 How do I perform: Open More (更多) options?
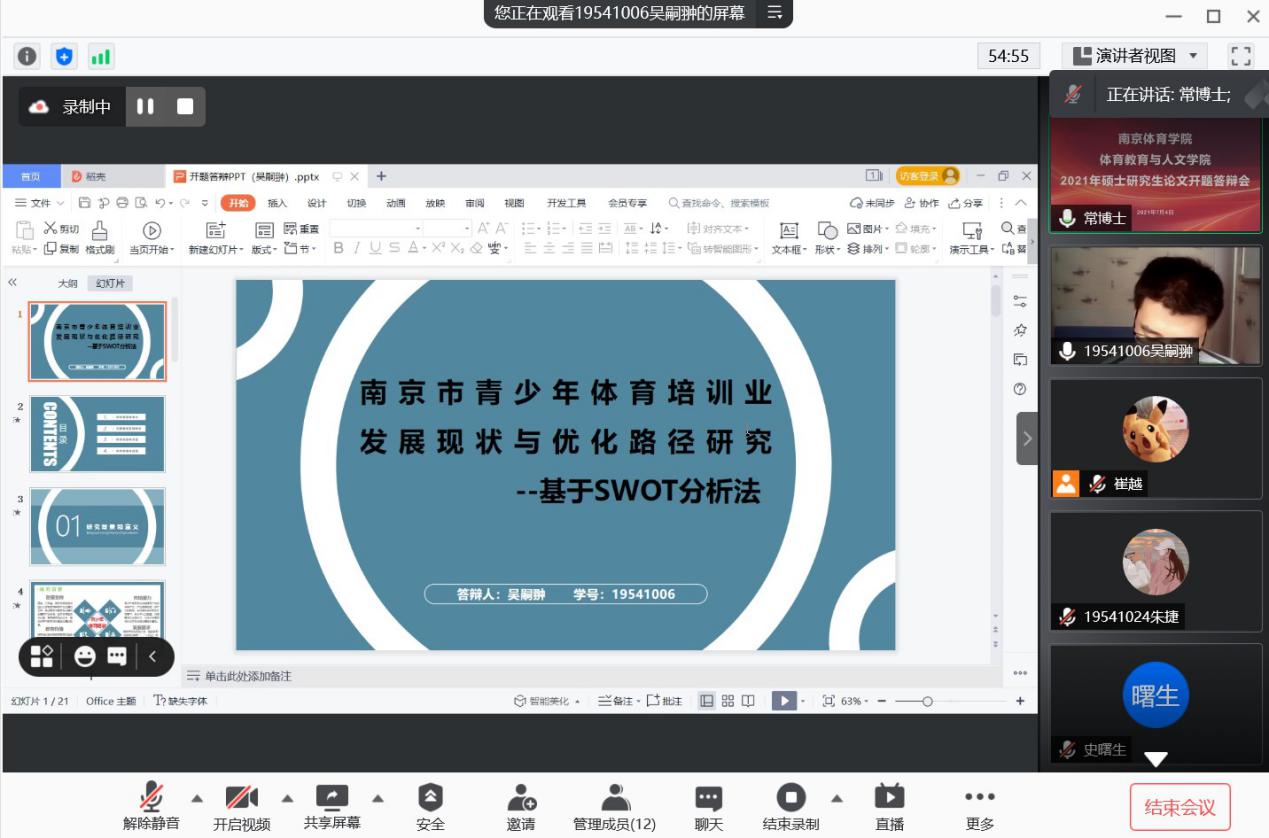(979, 807)
